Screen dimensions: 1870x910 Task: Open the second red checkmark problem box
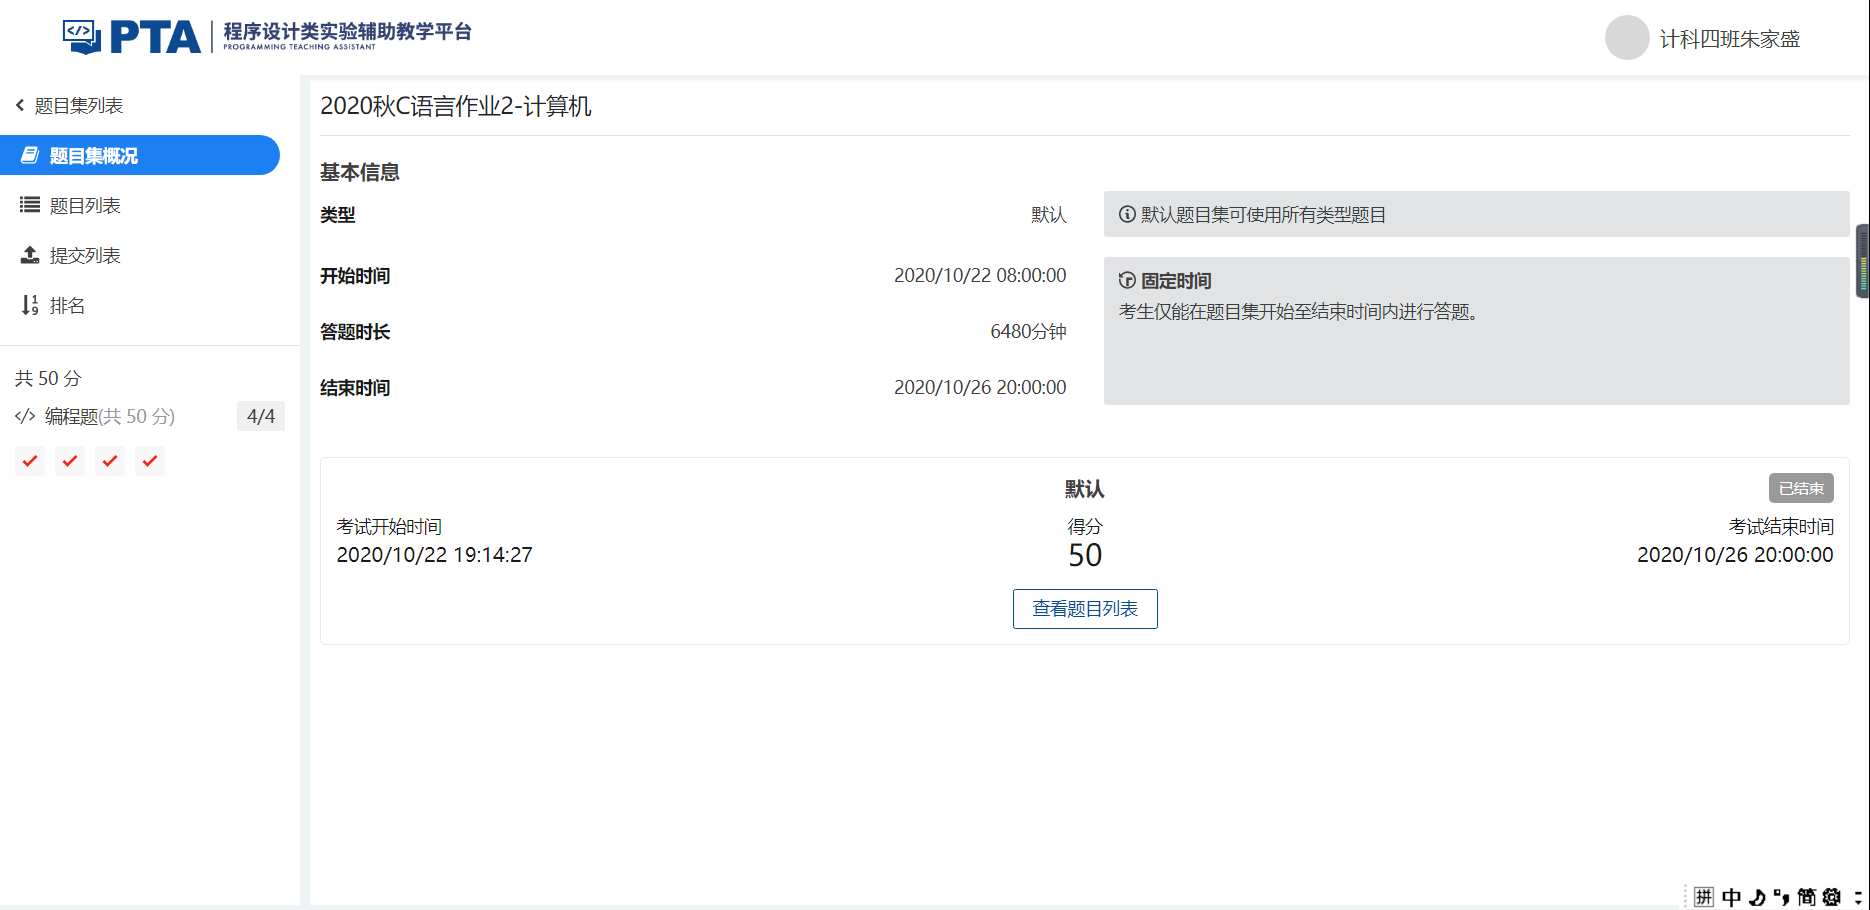(70, 461)
